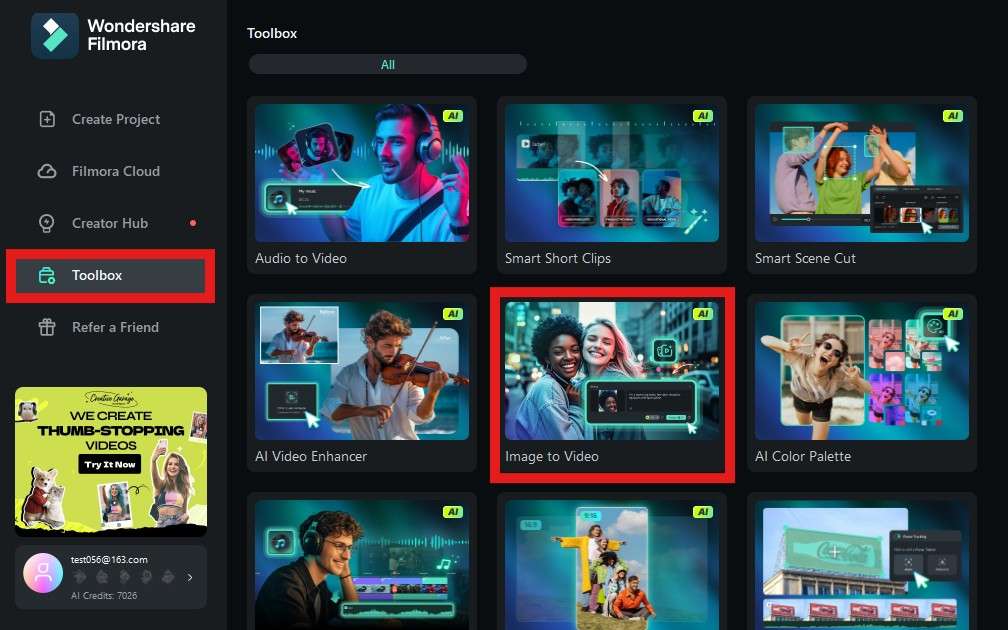Viewport: 1008px width, 630px height.
Task: Click AI badge on AI Color Palette card
Action: click(x=953, y=314)
